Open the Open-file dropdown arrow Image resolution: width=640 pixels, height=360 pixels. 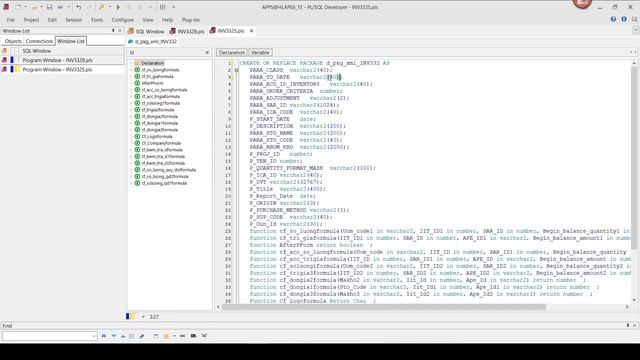tap(41, 7)
